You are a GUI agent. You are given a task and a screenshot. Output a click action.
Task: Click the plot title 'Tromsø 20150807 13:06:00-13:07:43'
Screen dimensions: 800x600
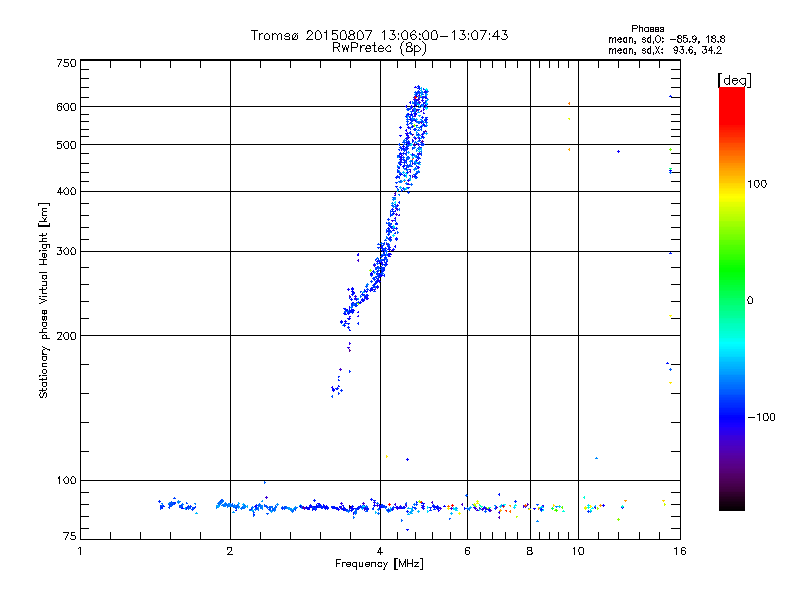tap(379, 35)
